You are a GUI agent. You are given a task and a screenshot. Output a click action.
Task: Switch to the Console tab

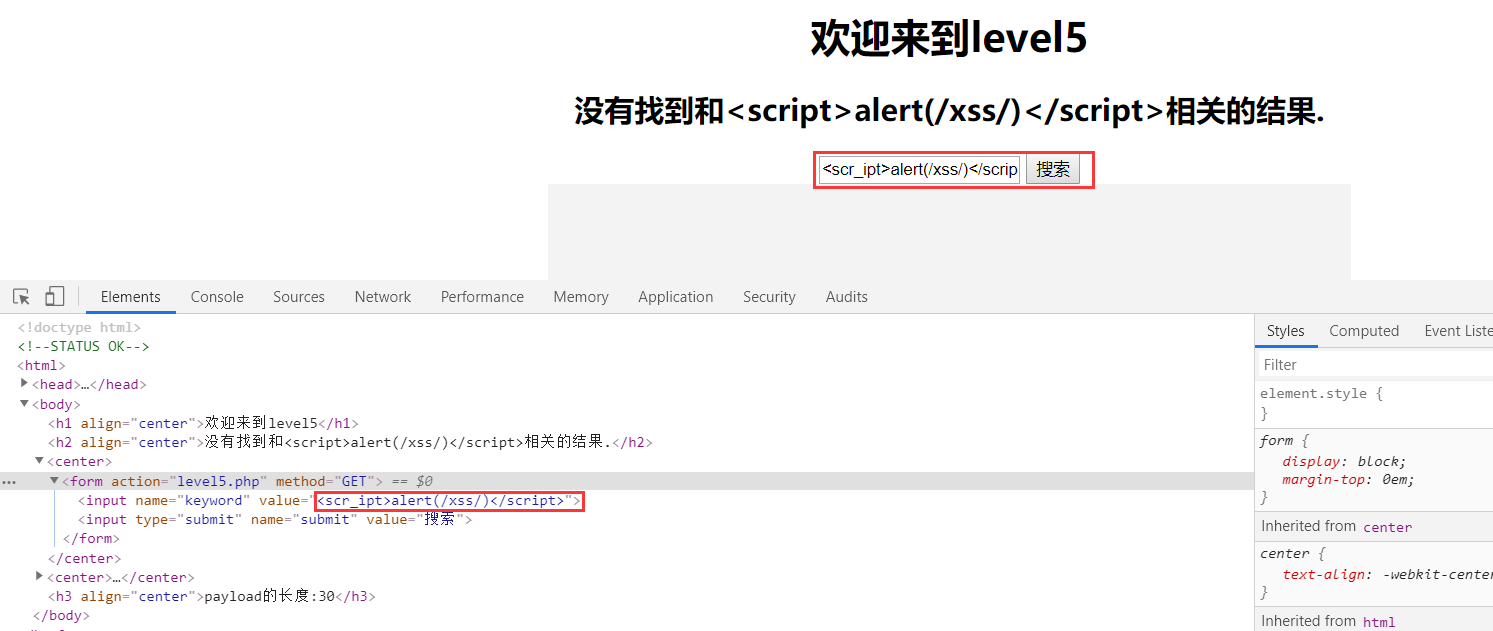(x=217, y=297)
